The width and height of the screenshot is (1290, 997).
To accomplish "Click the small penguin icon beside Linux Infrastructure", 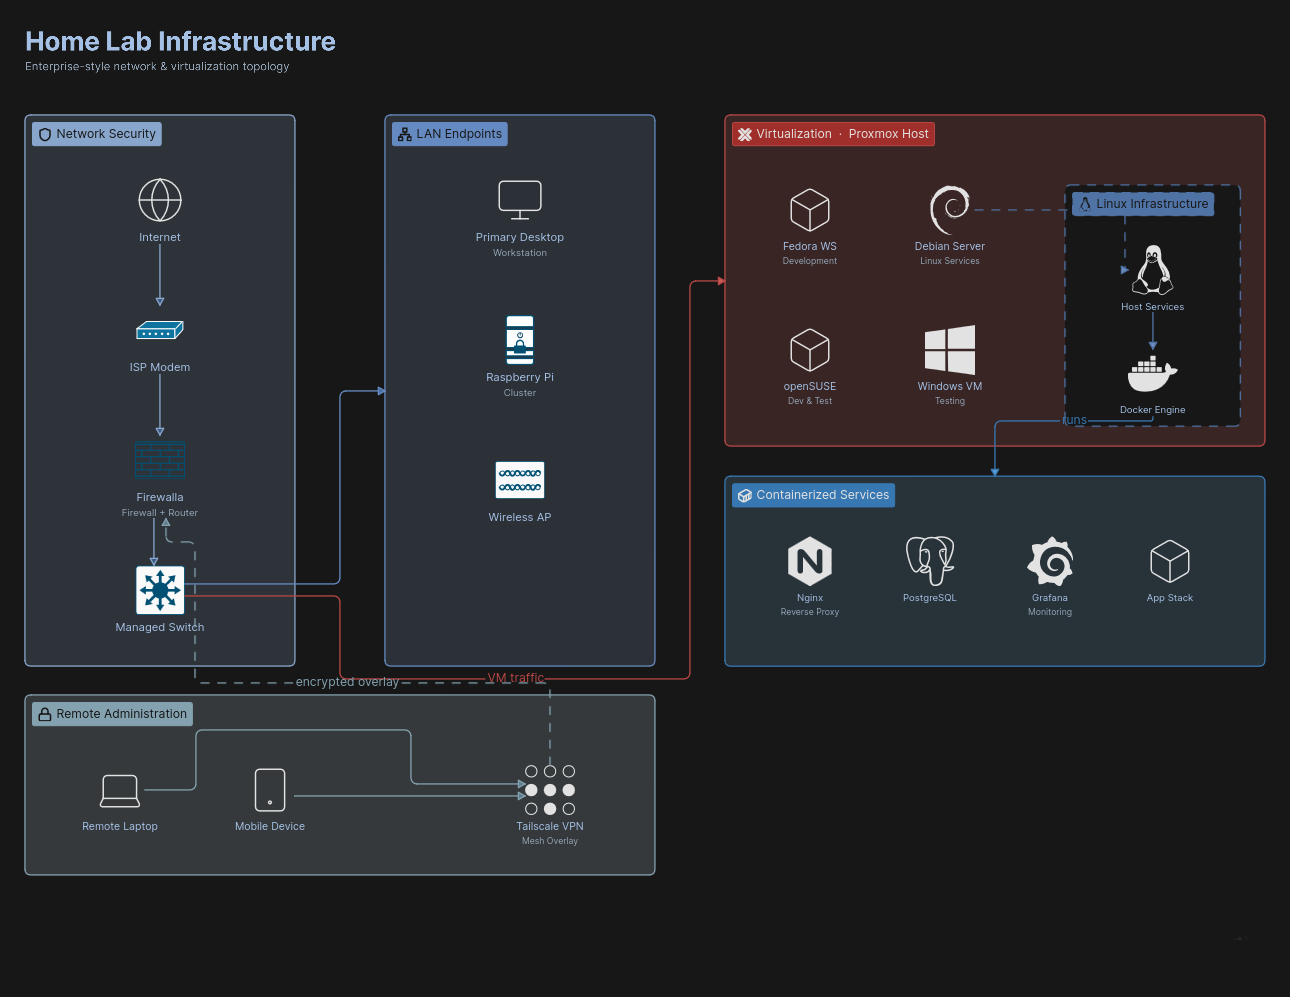I will (1085, 204).
